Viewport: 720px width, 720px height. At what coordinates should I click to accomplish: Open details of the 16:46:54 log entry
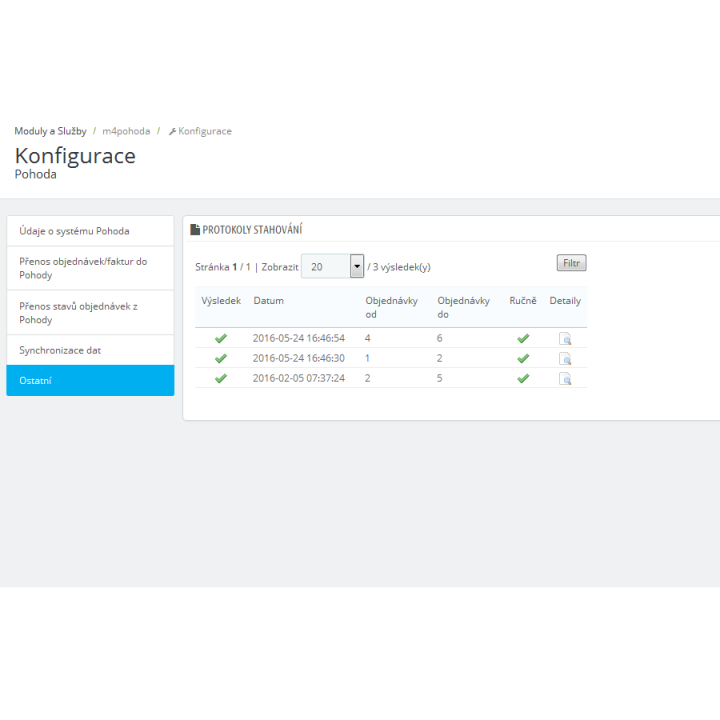[565, 338]
